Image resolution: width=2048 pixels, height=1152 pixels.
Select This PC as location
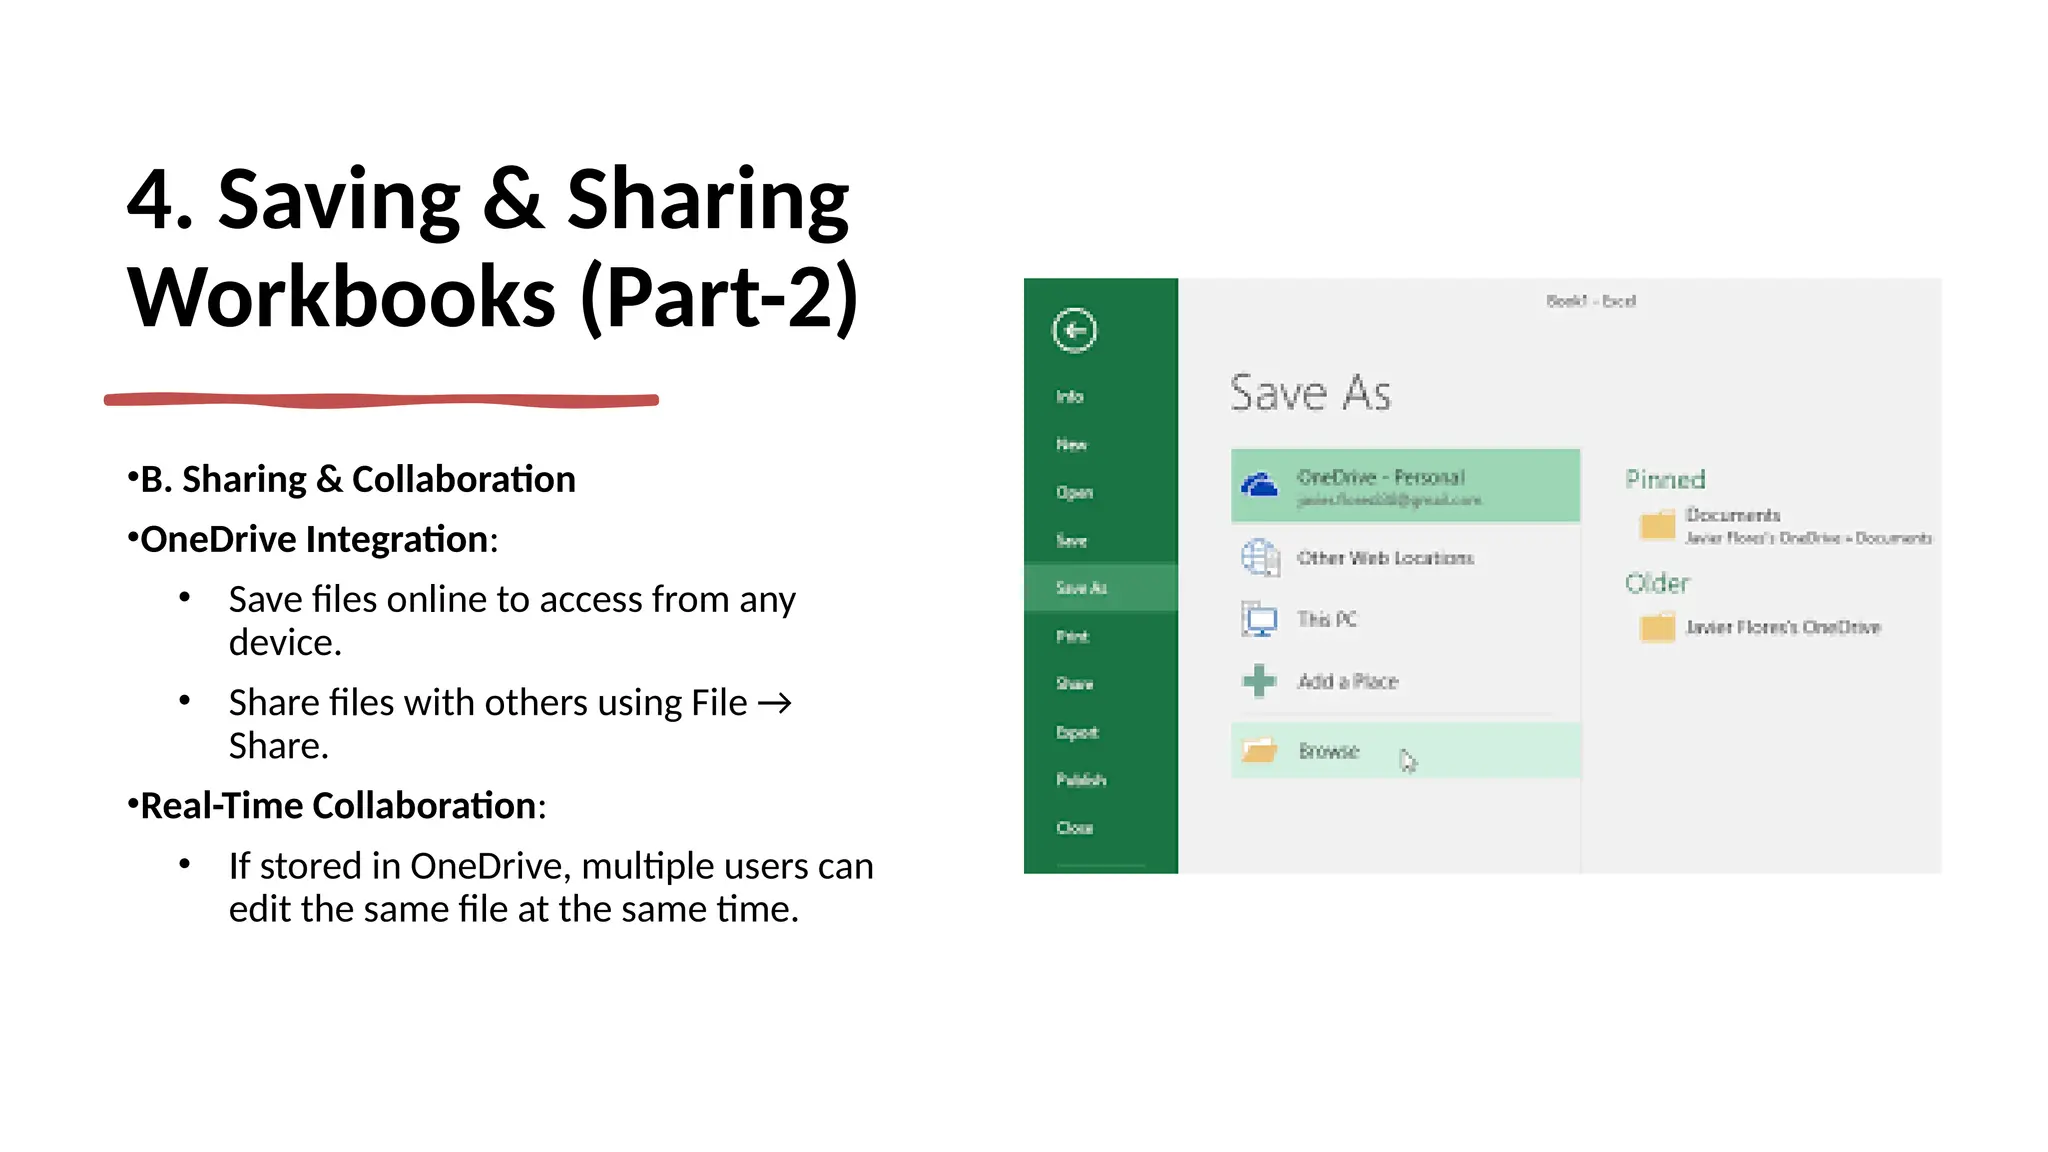[1327, 619]
